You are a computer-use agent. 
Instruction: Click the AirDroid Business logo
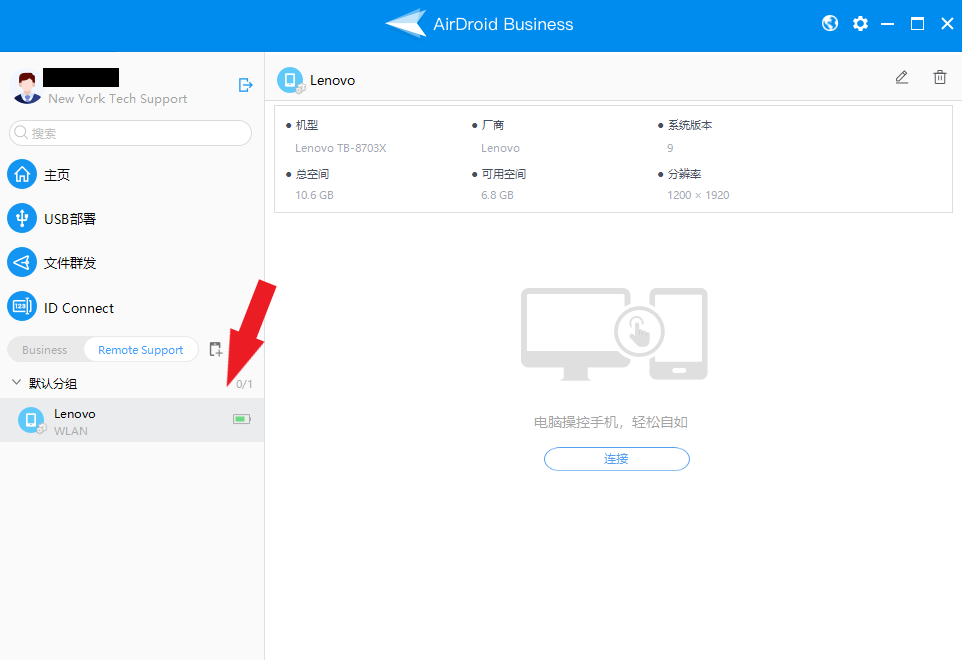click(x=479, y=24)
